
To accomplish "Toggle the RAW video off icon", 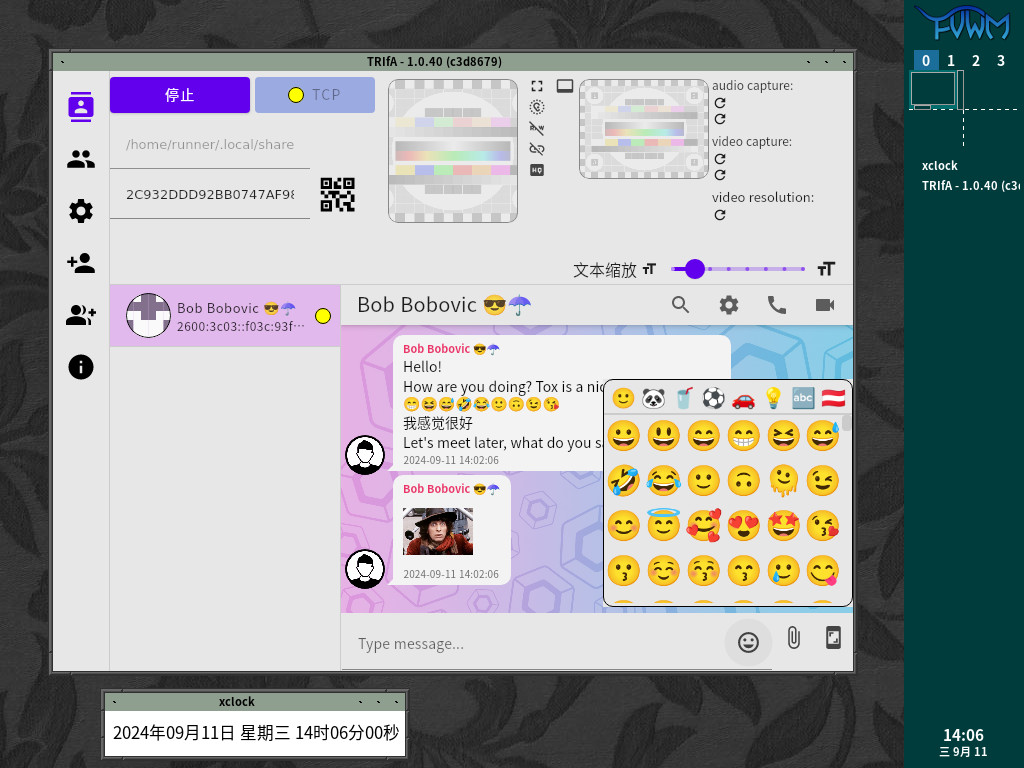I will 537,128.
